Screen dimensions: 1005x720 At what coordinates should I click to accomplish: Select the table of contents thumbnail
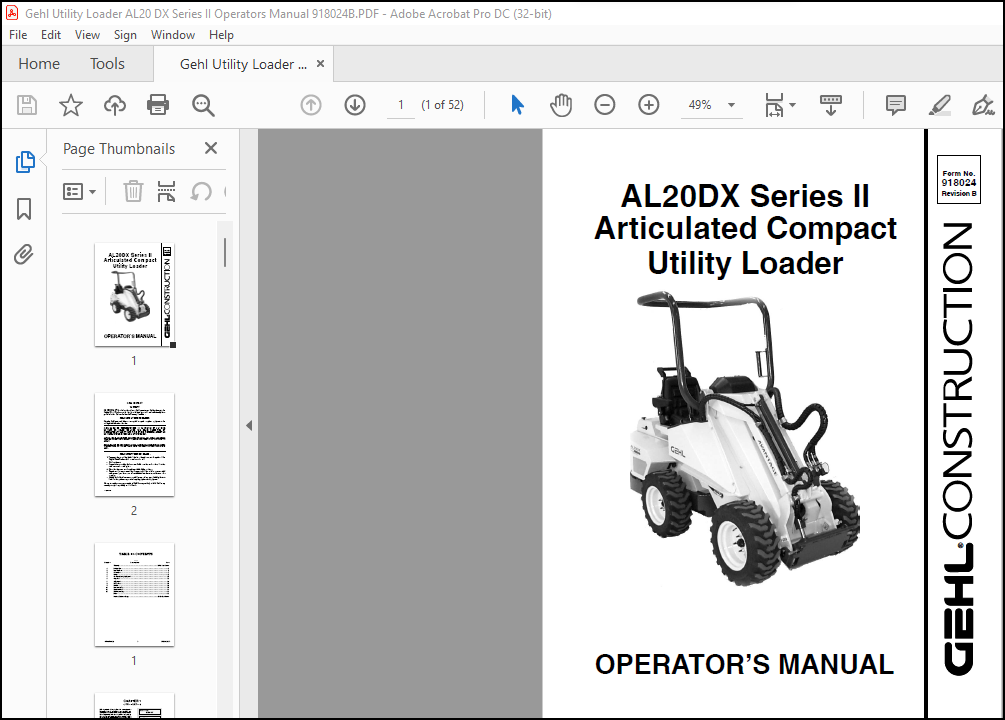135,594
